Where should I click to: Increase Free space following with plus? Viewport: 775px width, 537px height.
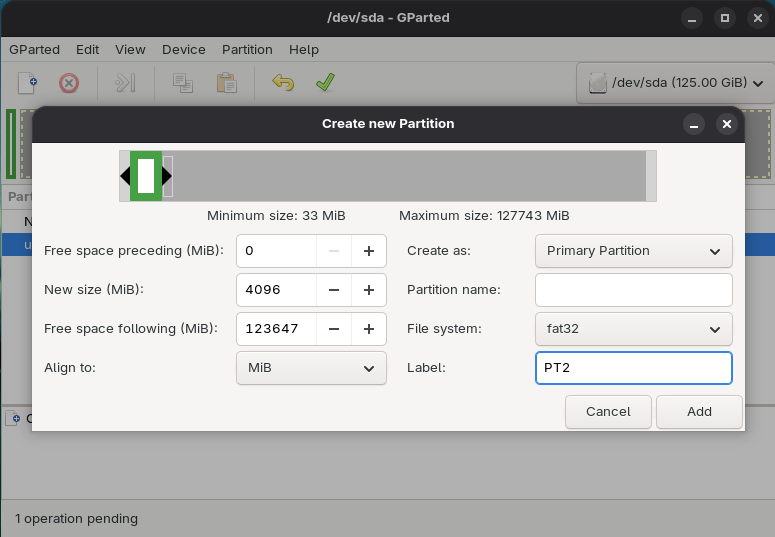coord(368,328)
